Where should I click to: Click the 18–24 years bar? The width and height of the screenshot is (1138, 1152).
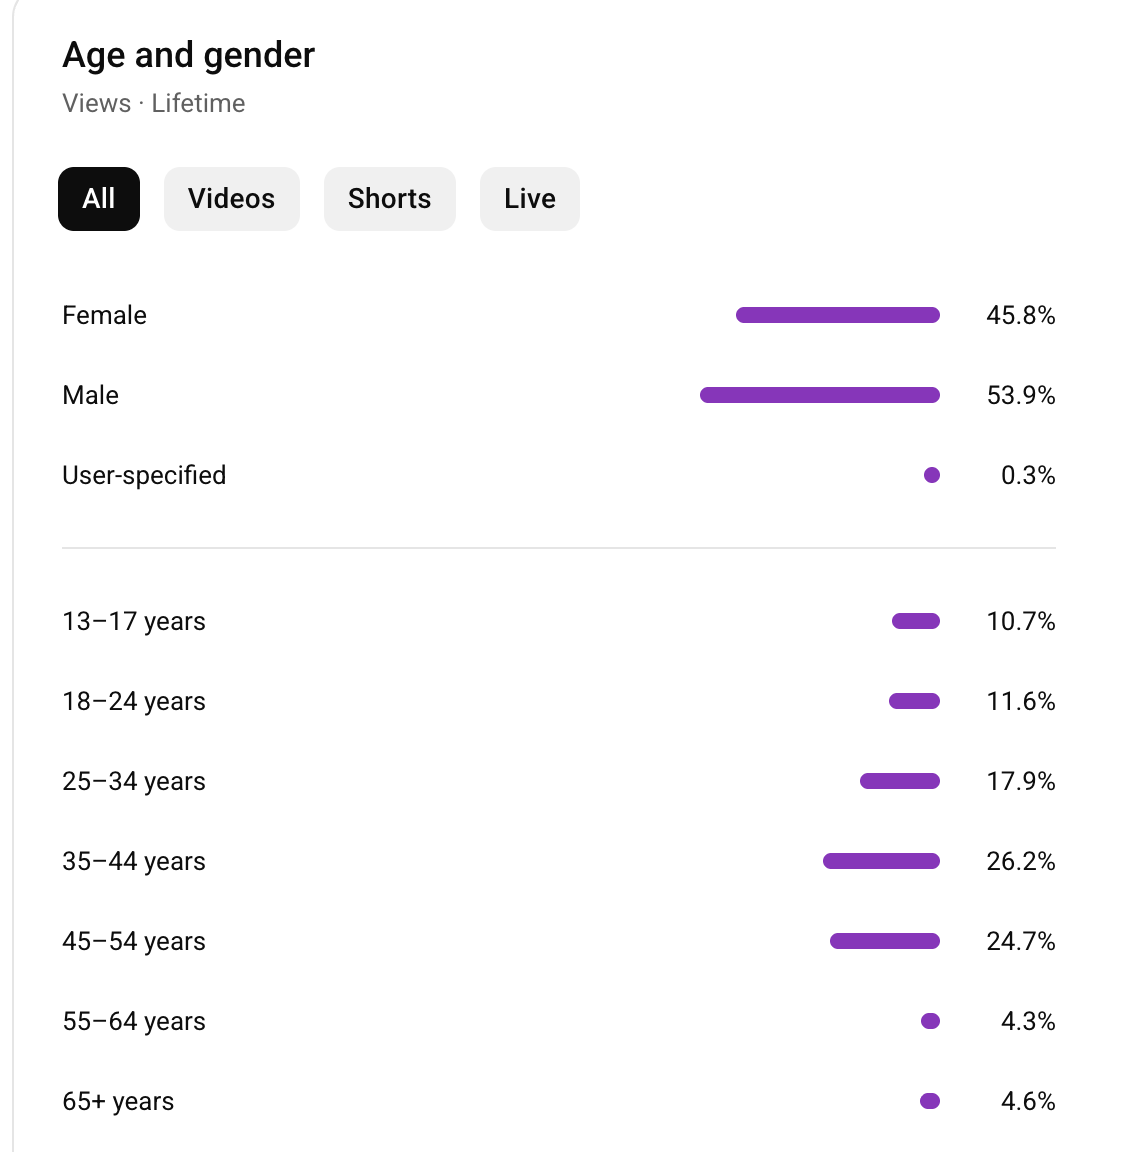[914, 701]
